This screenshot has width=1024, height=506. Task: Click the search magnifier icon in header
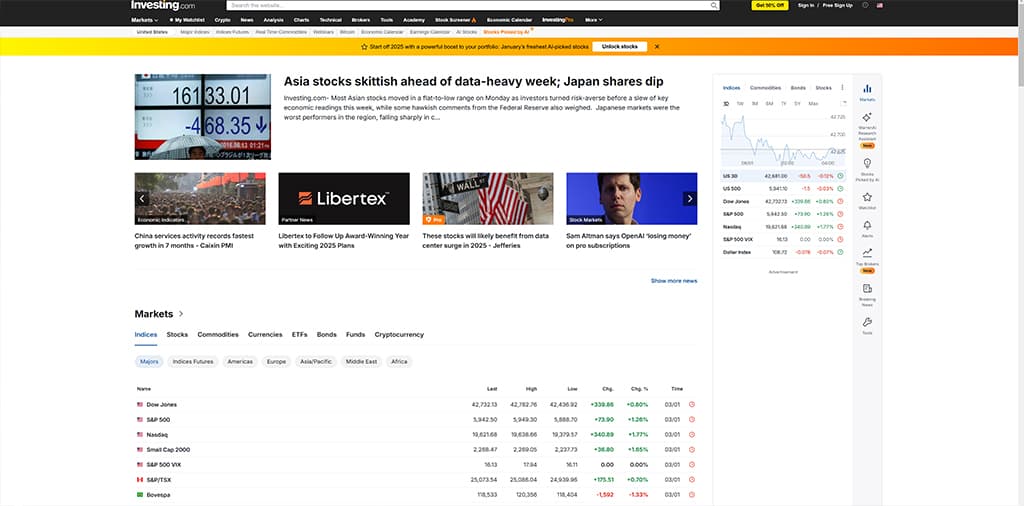[713, 5]
